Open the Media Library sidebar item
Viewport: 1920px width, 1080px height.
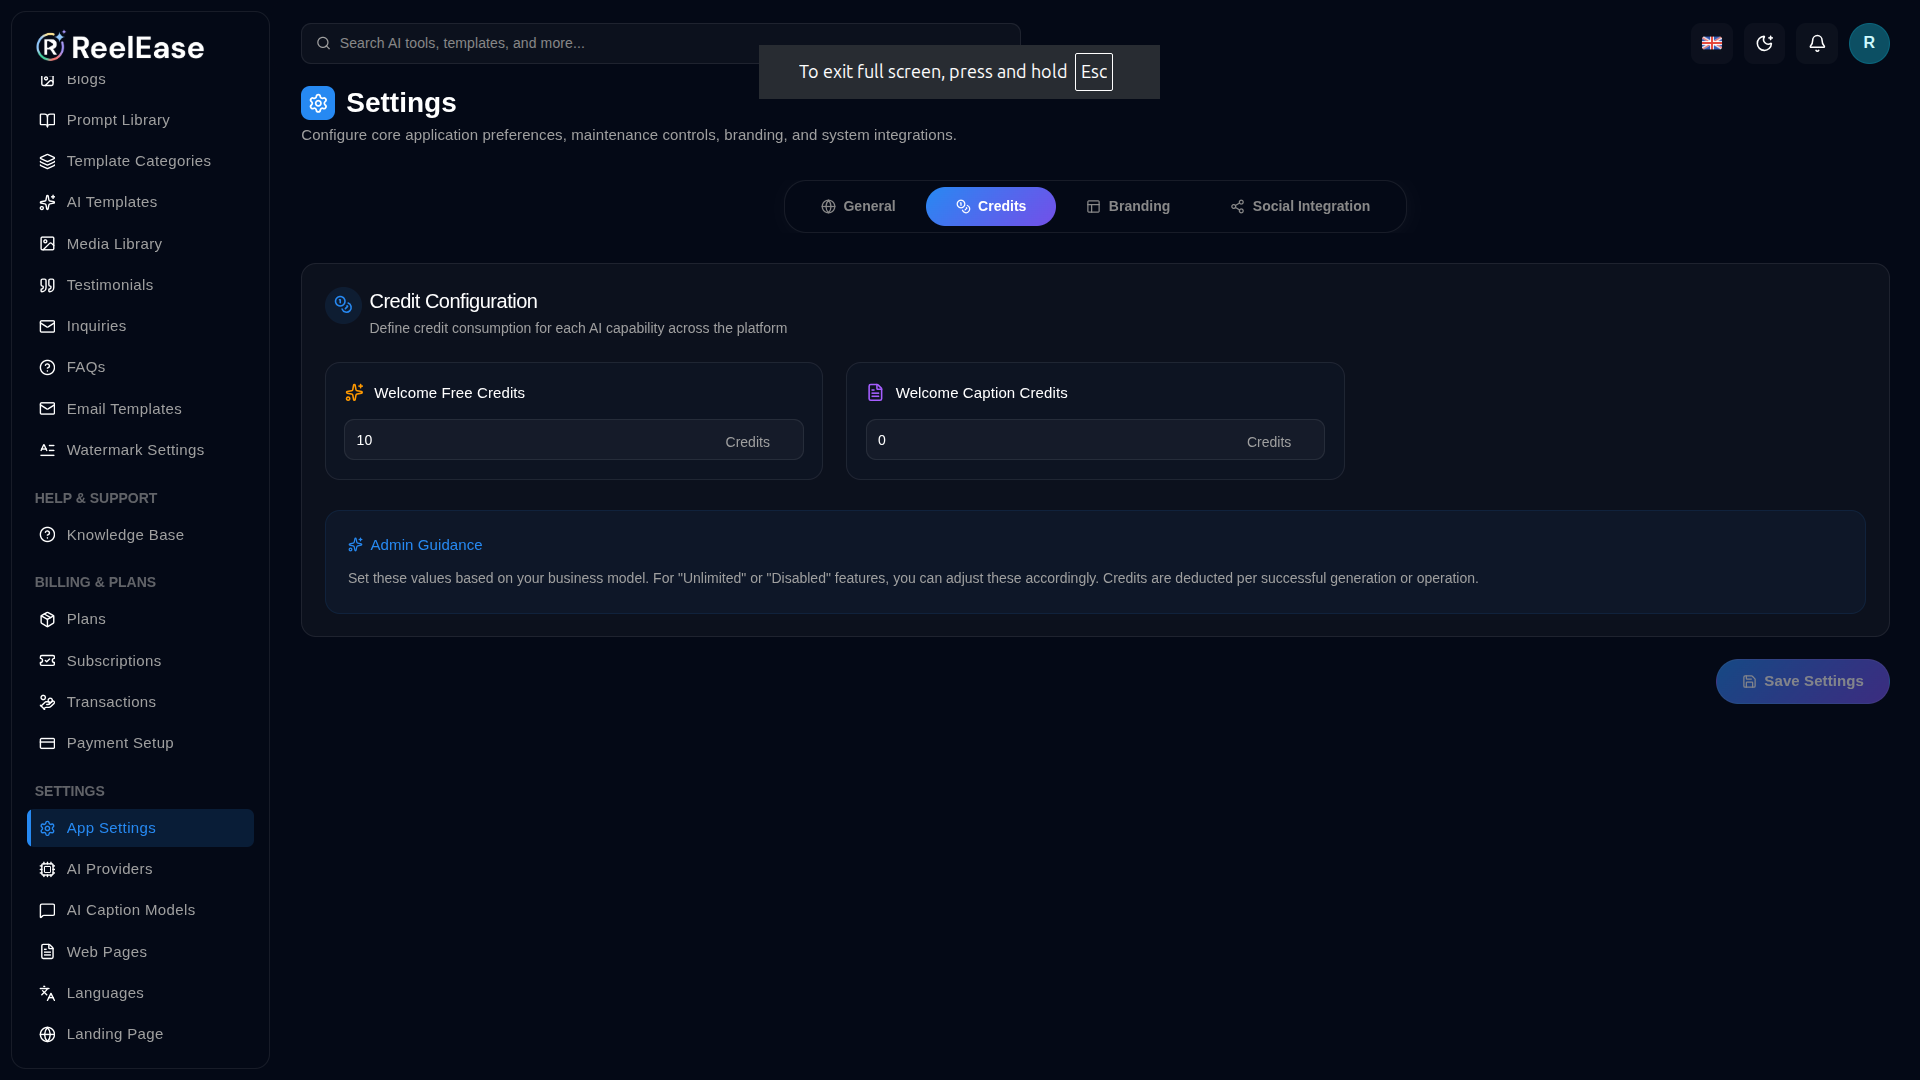pos(140,244)
